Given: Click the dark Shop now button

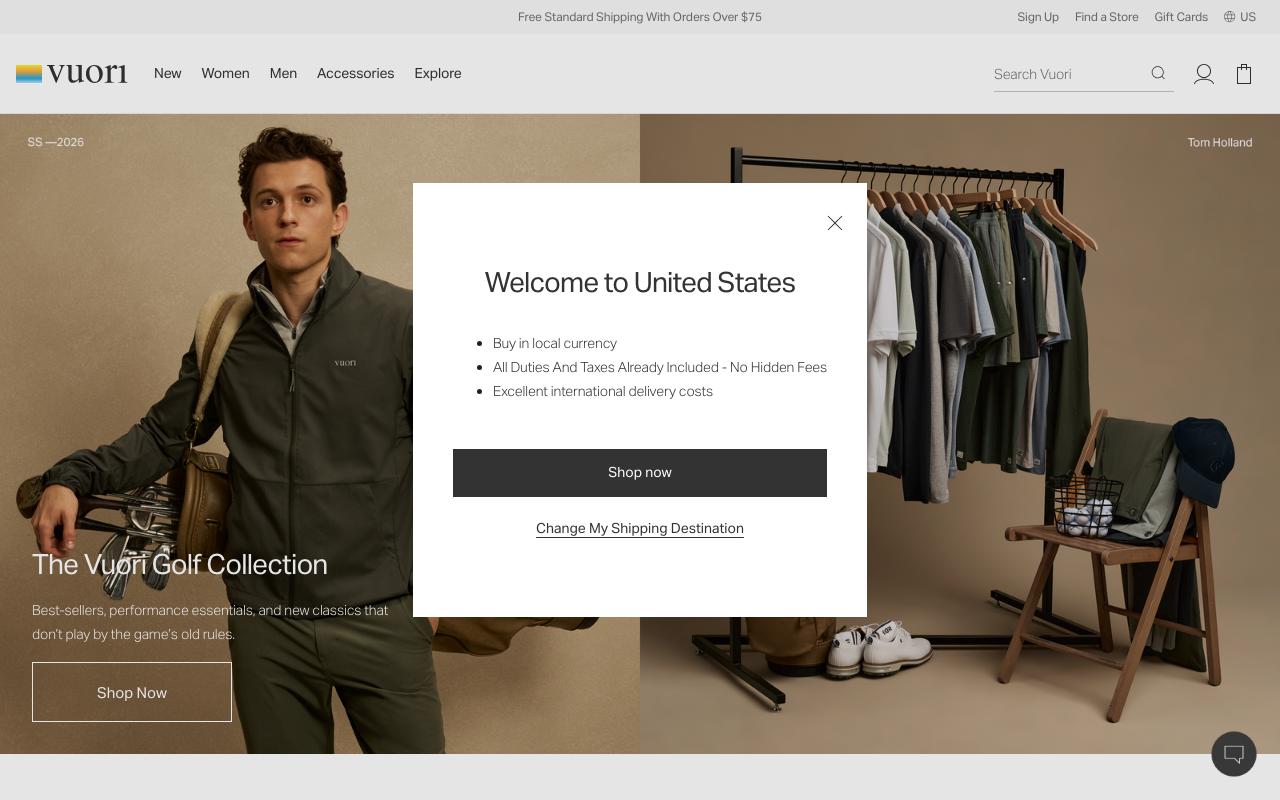Looking at the screenshot, I should point(640,473).
